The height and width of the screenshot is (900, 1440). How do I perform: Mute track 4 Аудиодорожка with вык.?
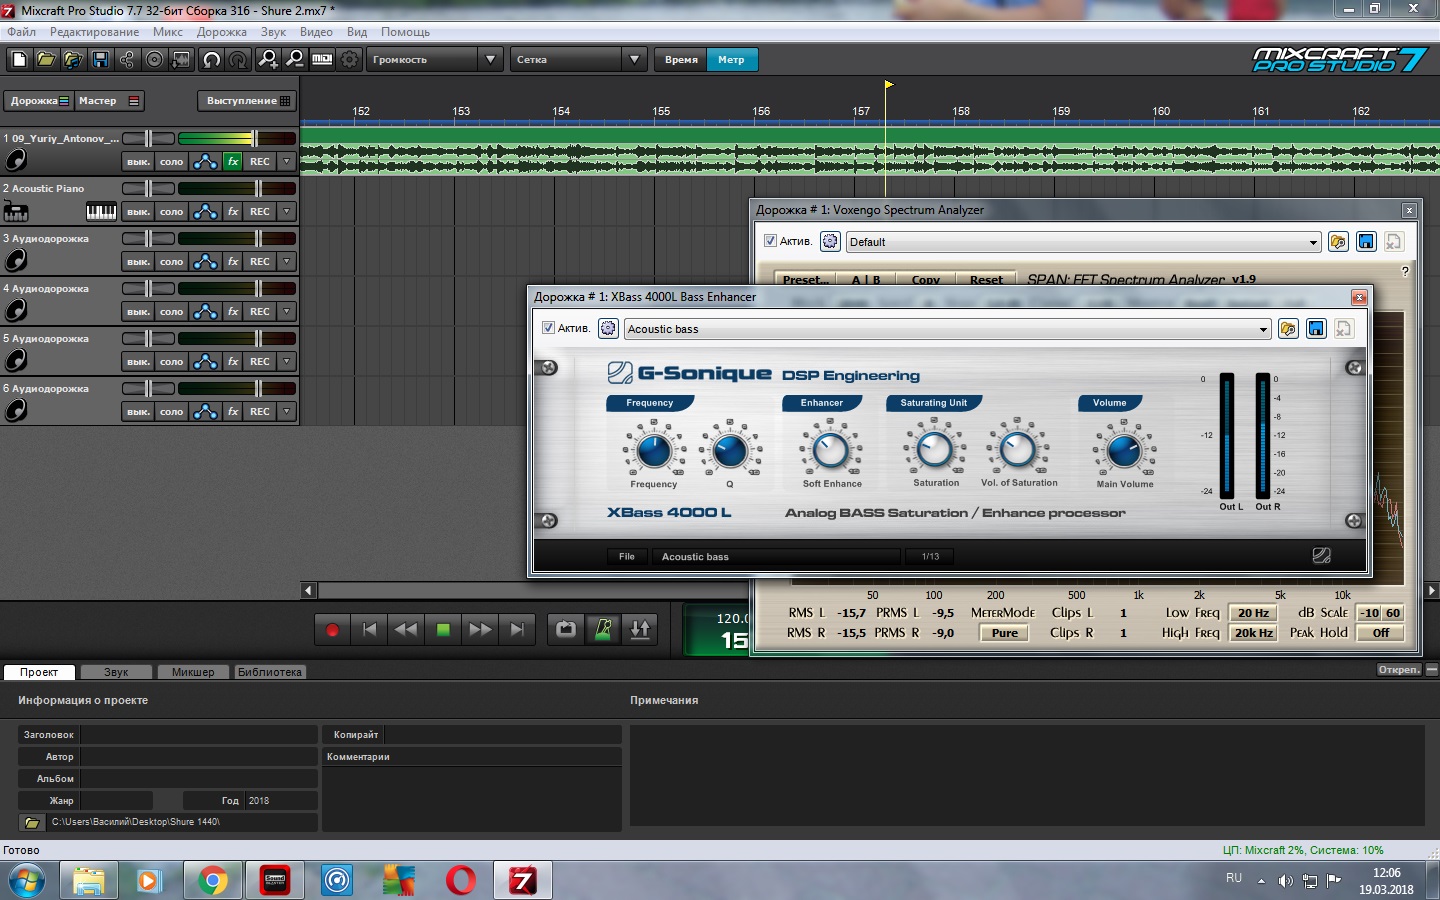point(138,311)
